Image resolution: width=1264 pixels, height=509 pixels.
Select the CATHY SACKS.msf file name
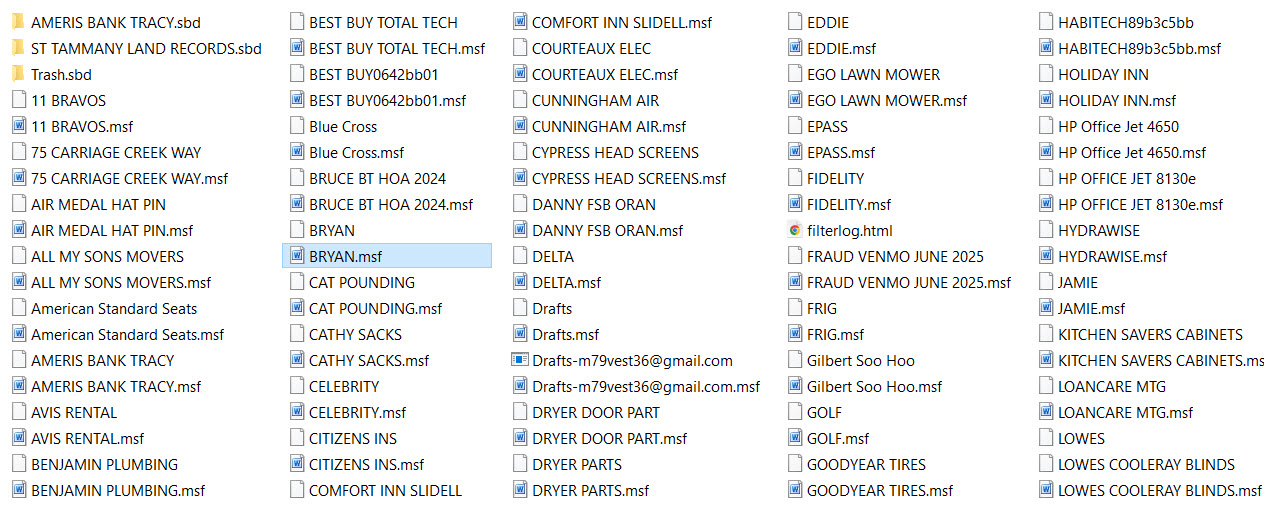[x=369, y=360]
